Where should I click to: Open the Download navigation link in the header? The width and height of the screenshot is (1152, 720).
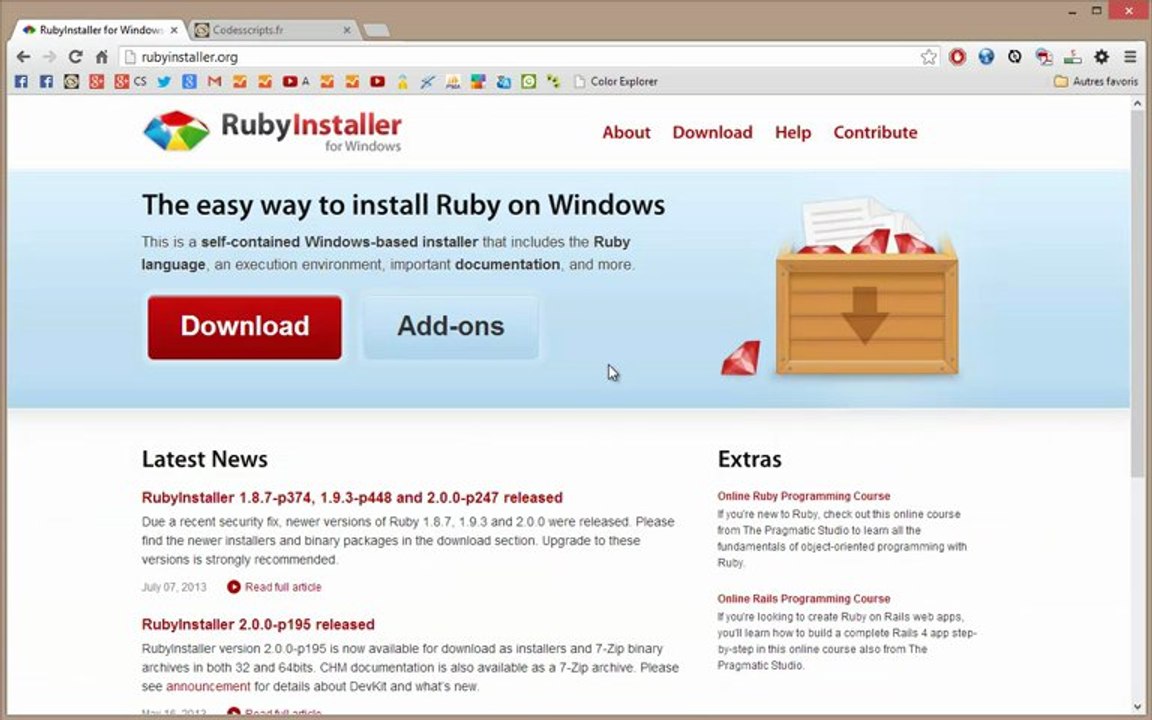pos(713,132)
